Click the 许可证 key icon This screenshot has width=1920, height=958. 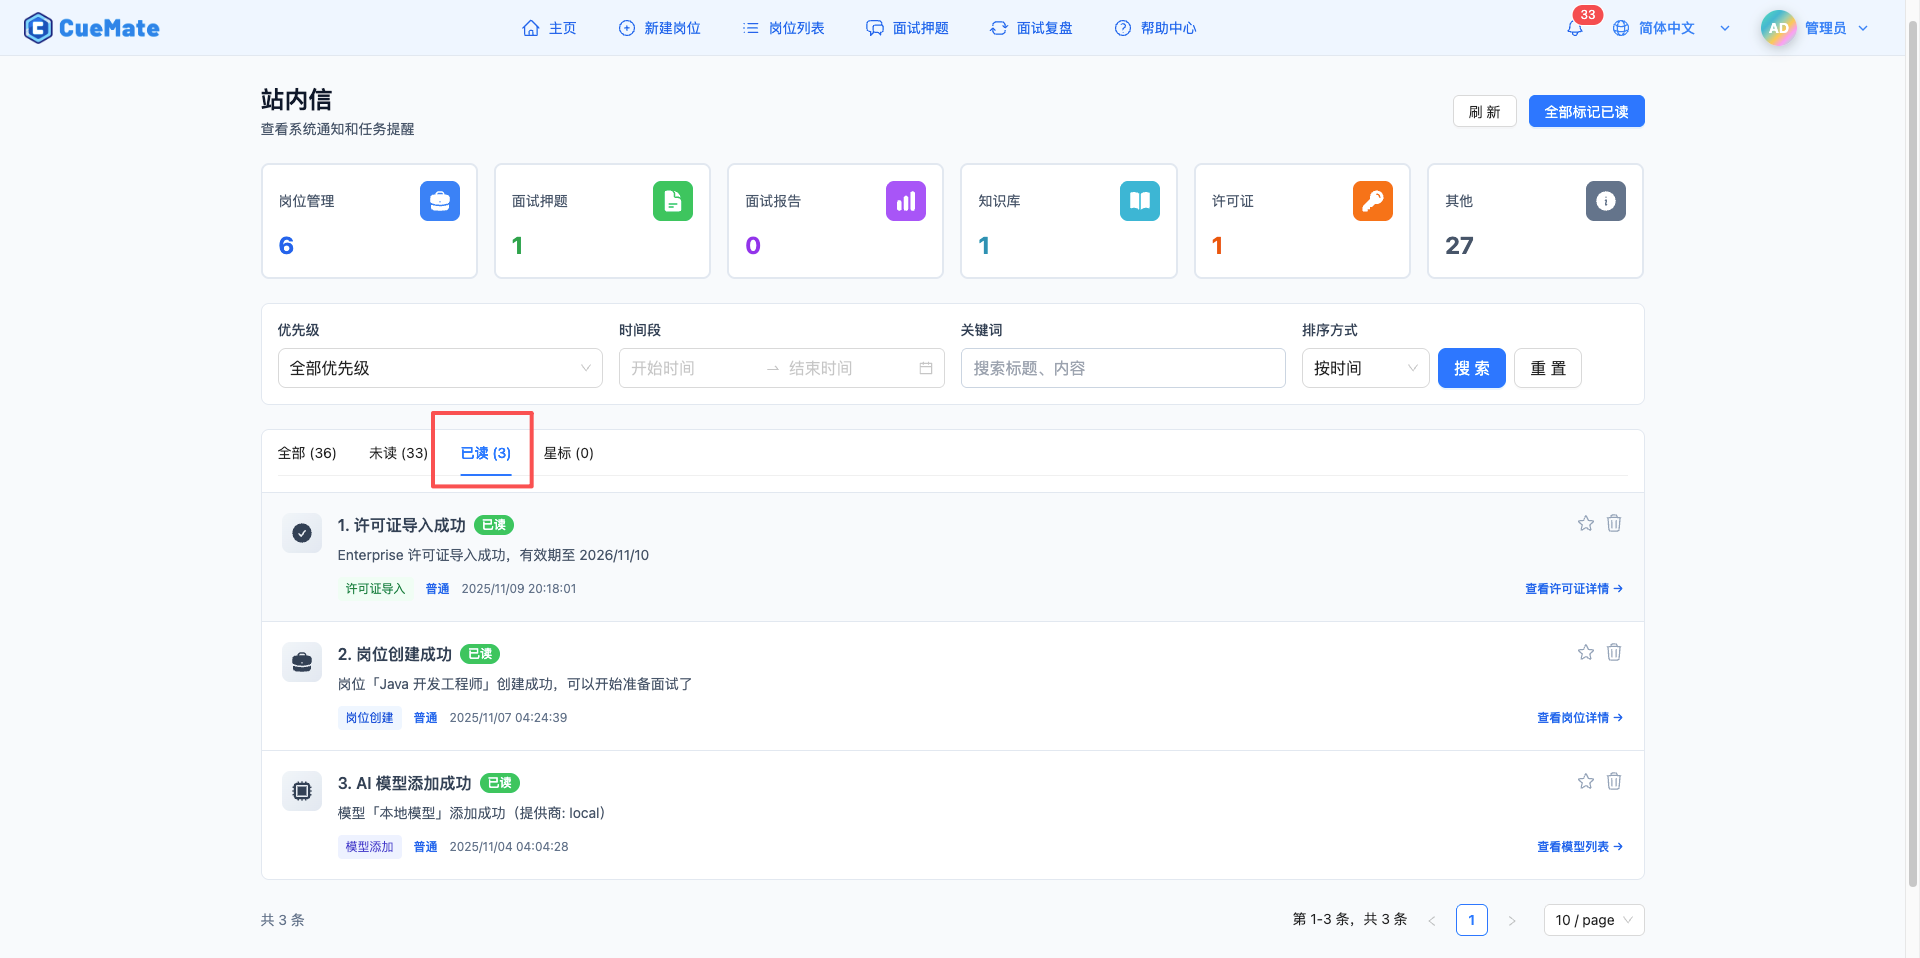click(x=1372, y=200)
